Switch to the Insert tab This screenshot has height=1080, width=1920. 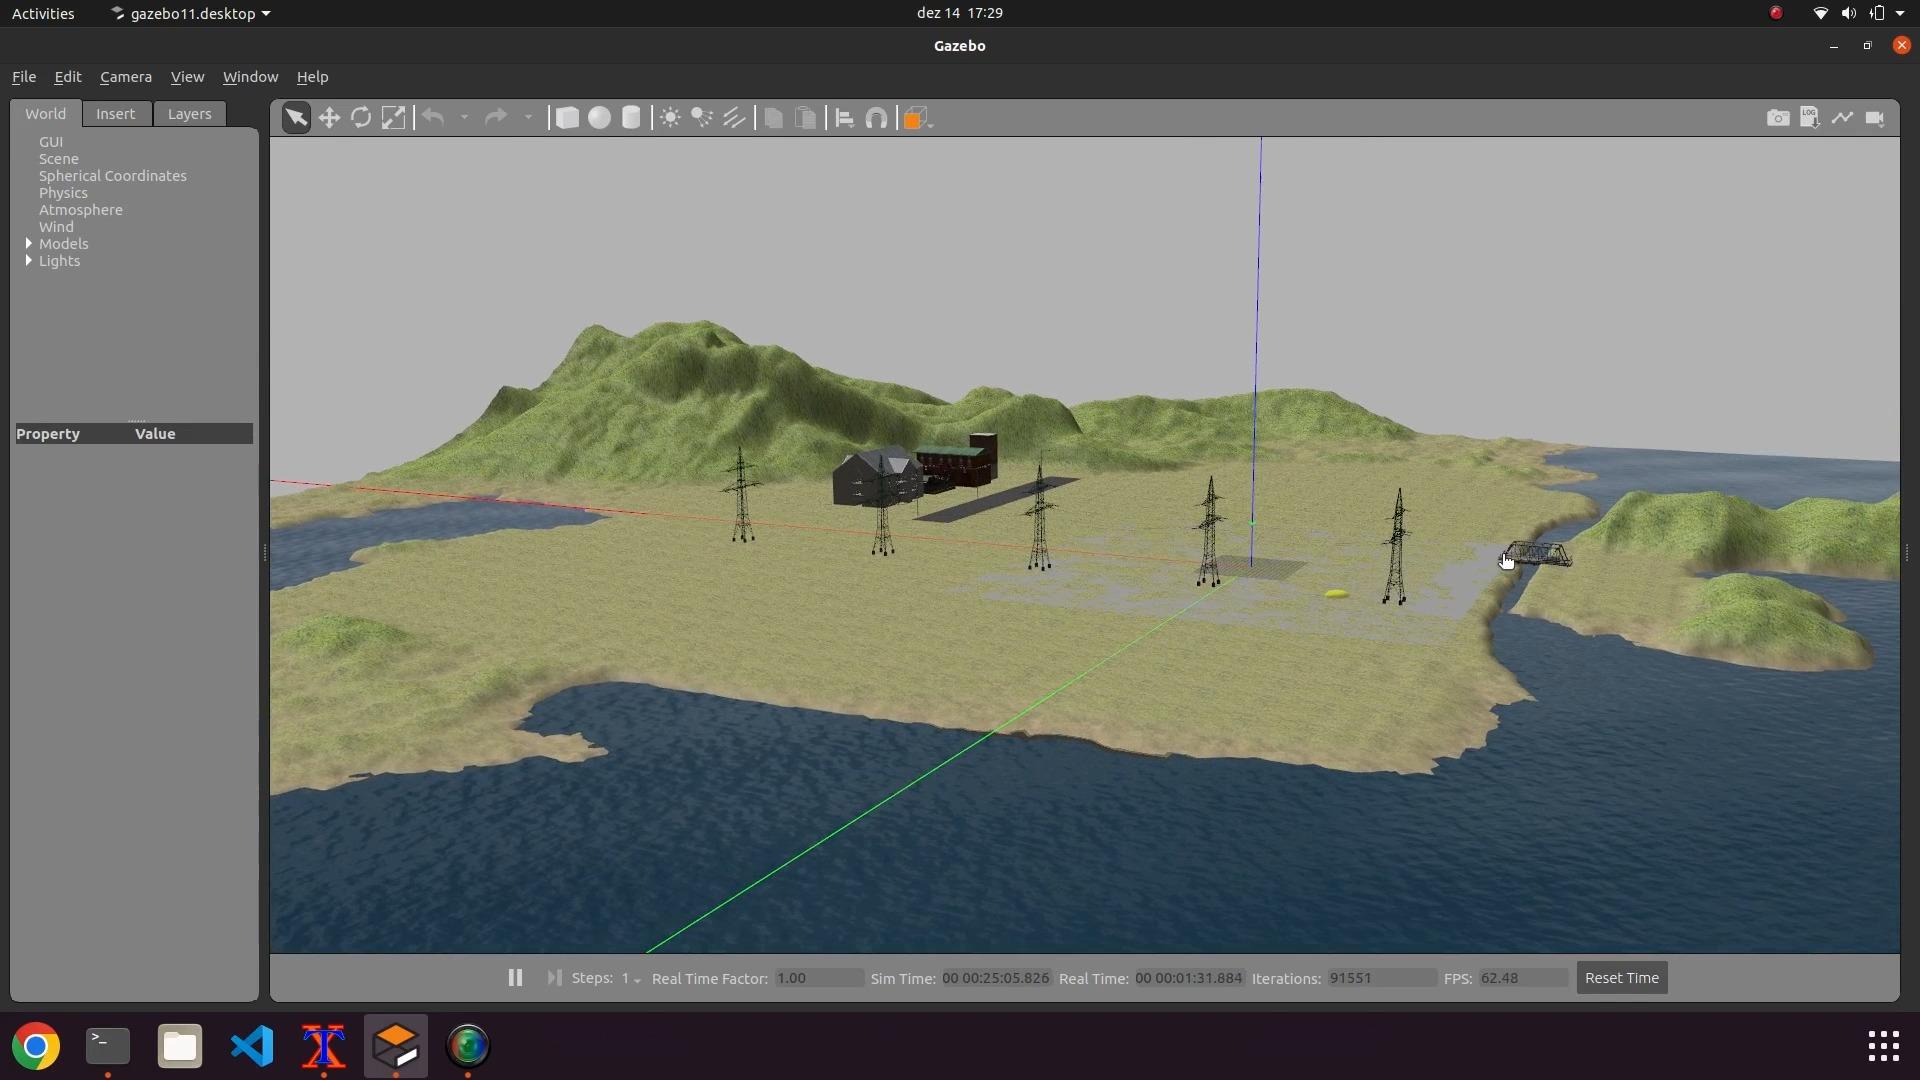tap(116, 114)
